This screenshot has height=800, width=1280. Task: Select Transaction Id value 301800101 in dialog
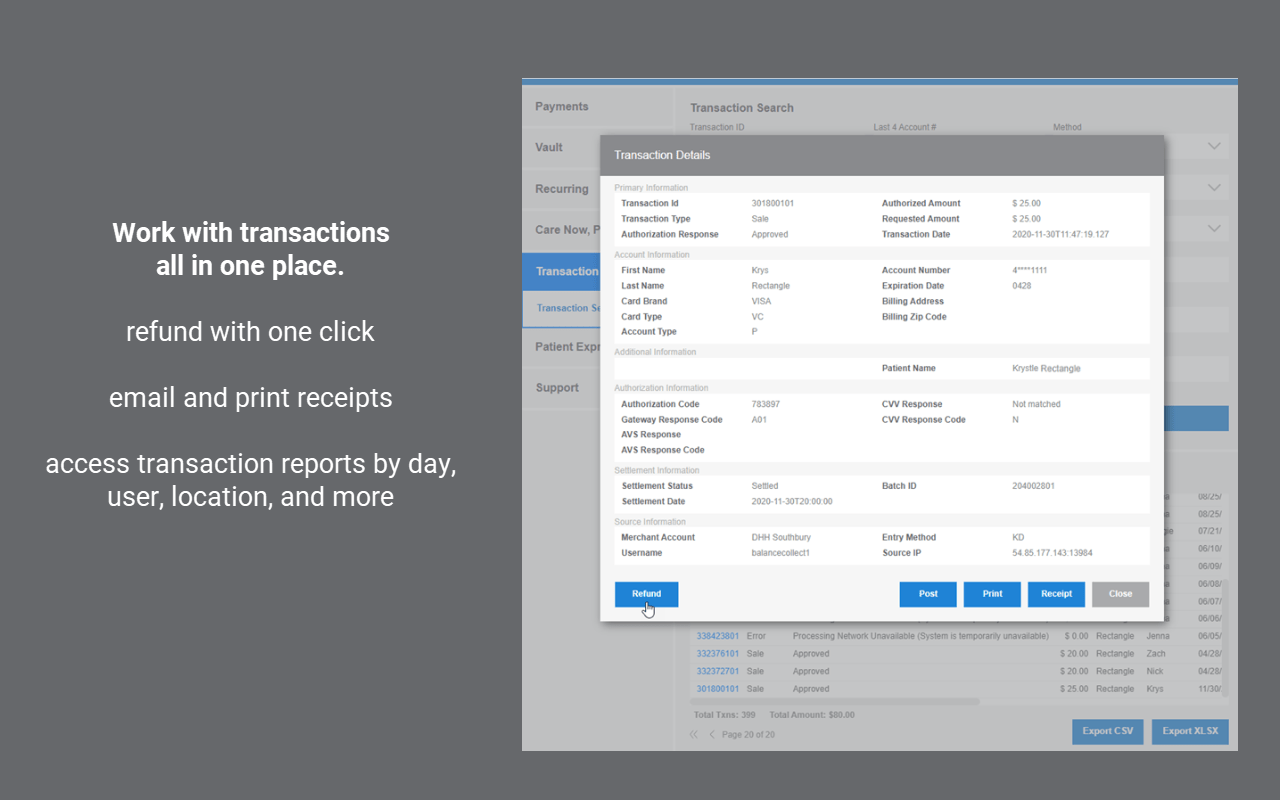point(773,203)
